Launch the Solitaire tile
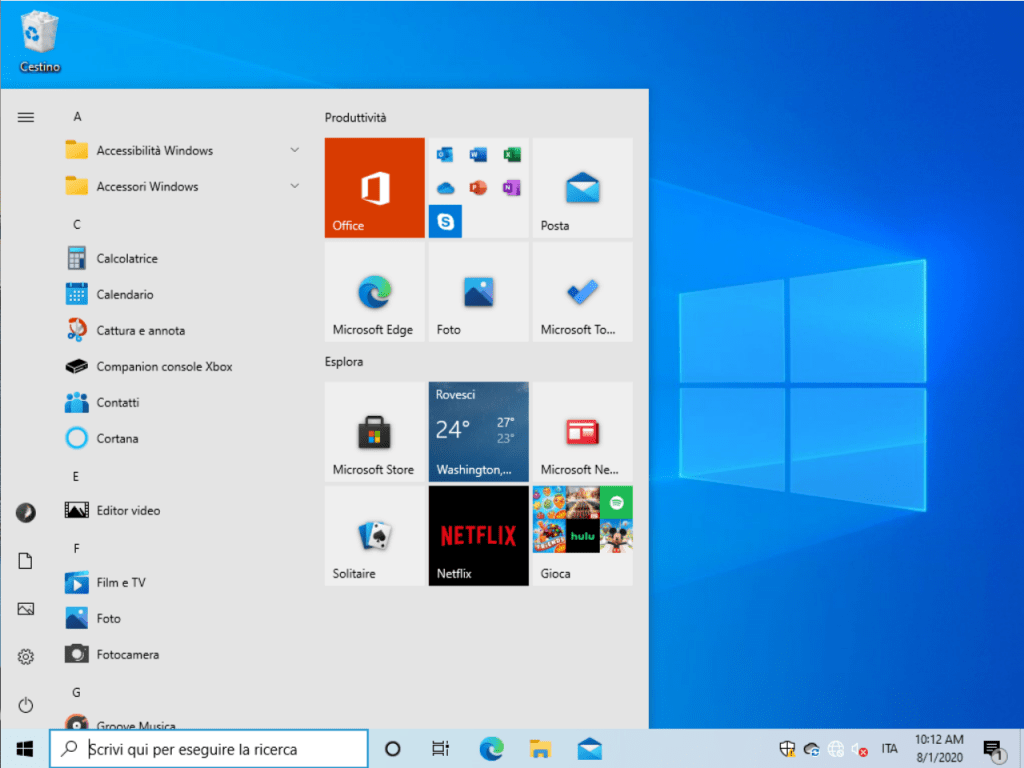This screenshot has width=1024, height=768. [x=374, y=536]
